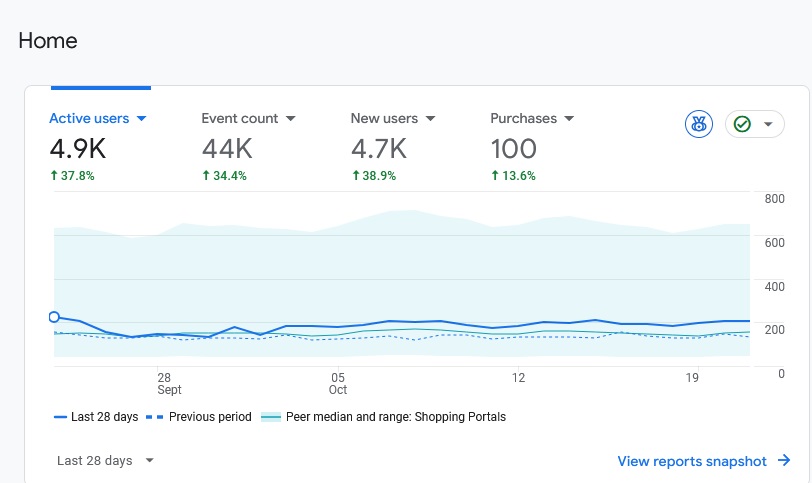812x483 pixels.
Task: Open the View reports snapshot link
Action: point(692,461)
